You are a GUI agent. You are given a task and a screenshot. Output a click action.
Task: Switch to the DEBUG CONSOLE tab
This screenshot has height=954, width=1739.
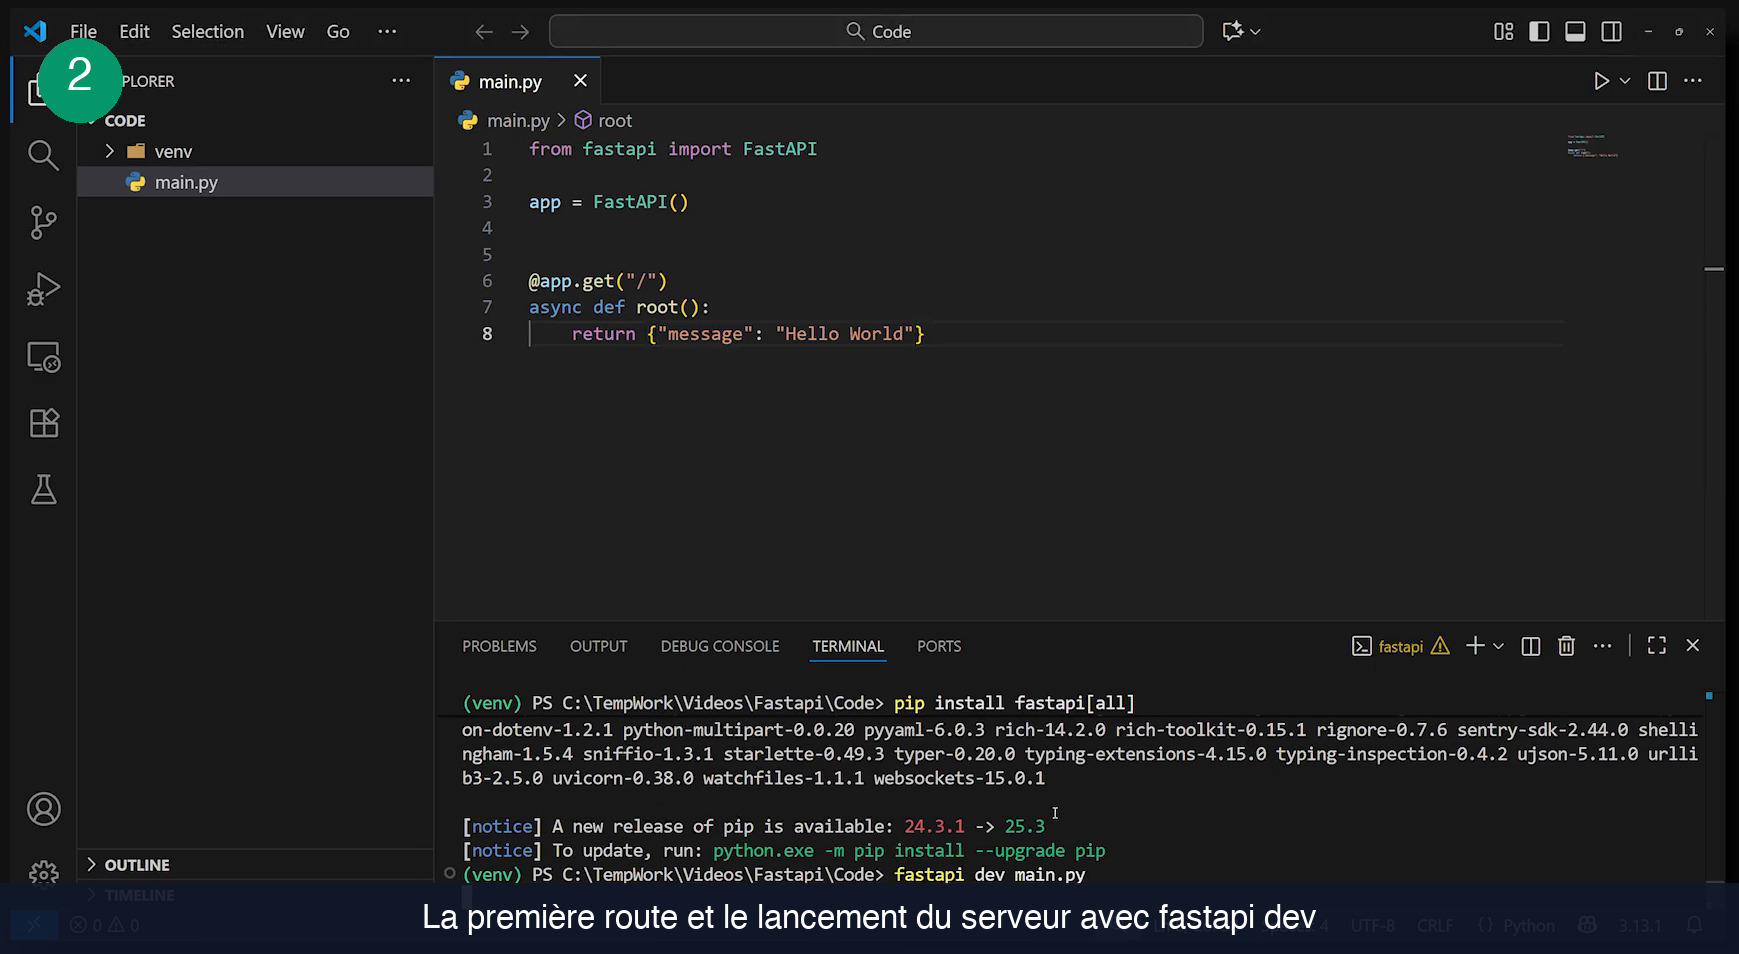(720, 647)
